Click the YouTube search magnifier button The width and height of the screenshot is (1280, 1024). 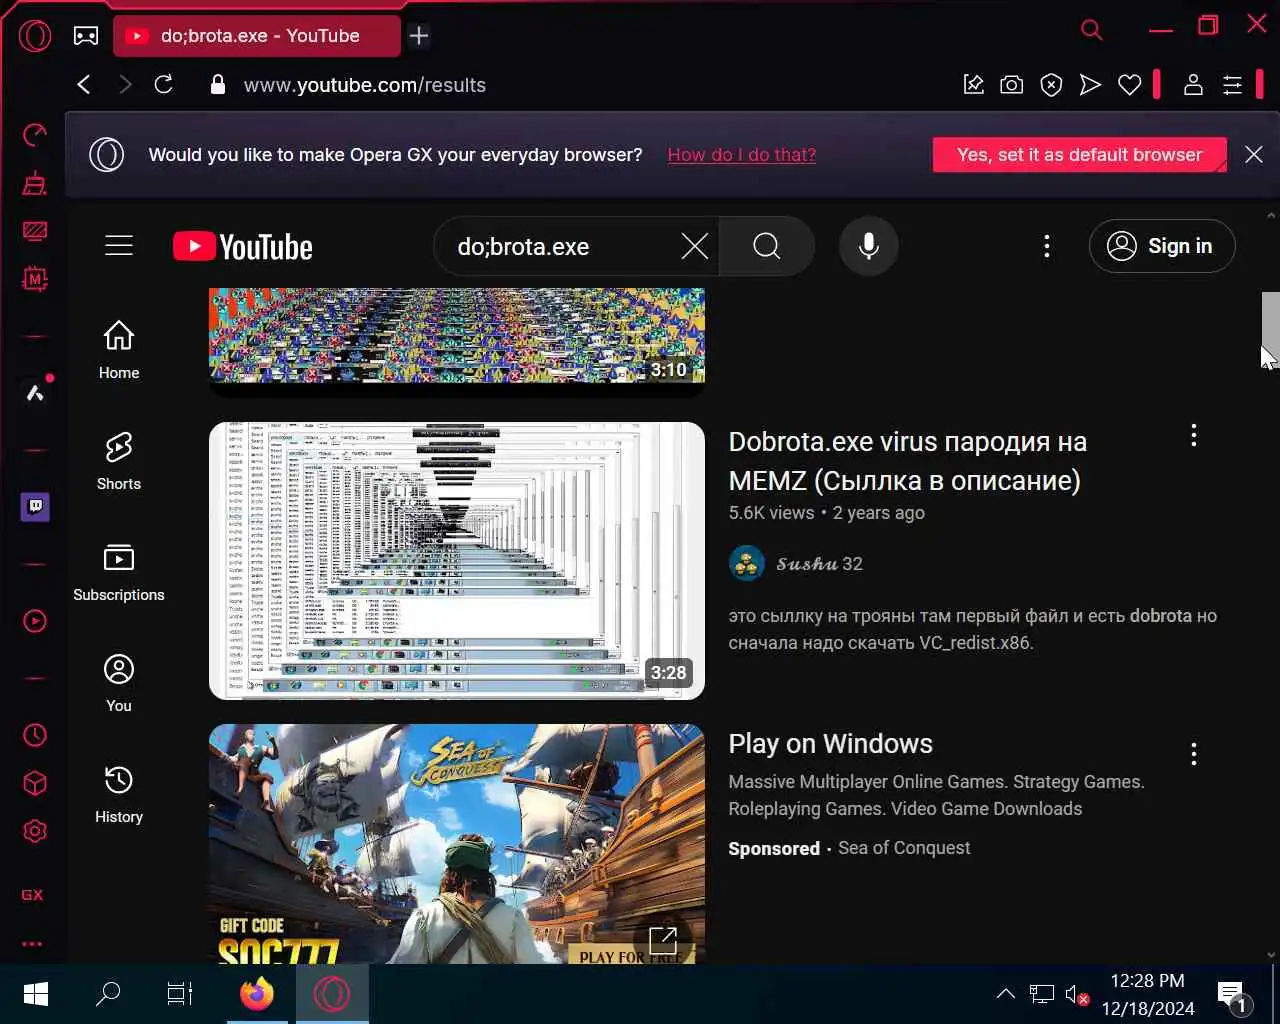coord(767,246)
